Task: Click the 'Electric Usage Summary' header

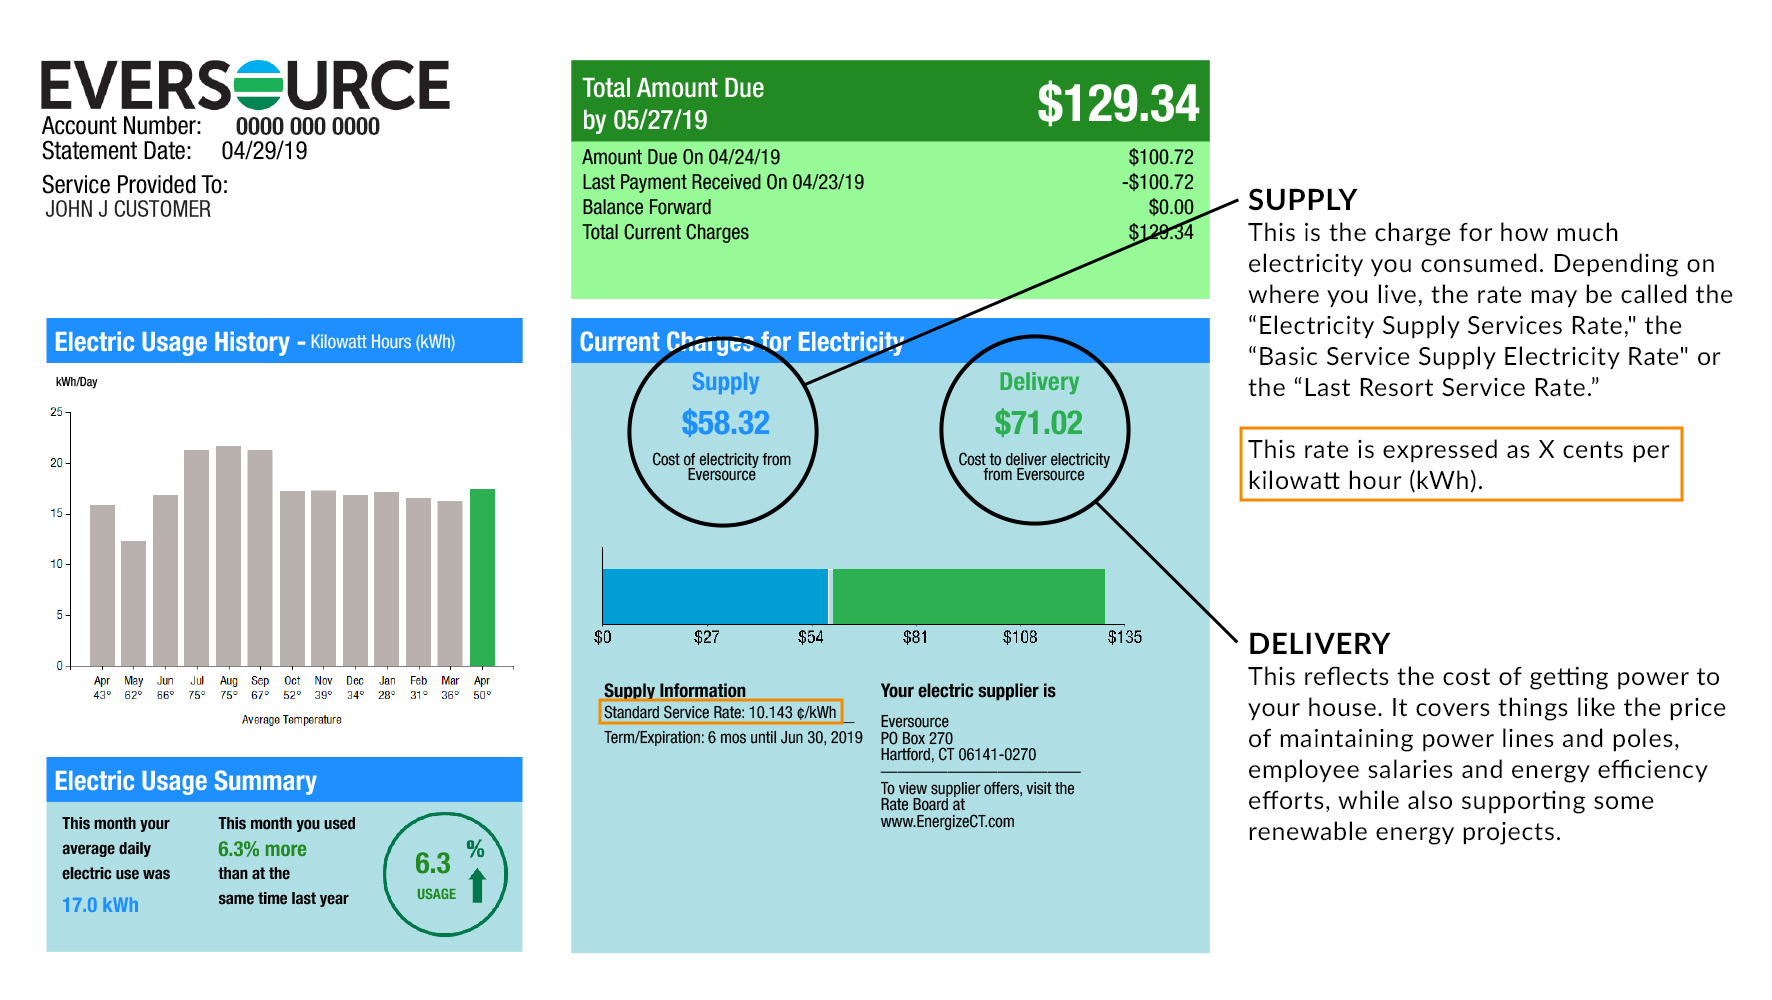Action: coord(284,780)
